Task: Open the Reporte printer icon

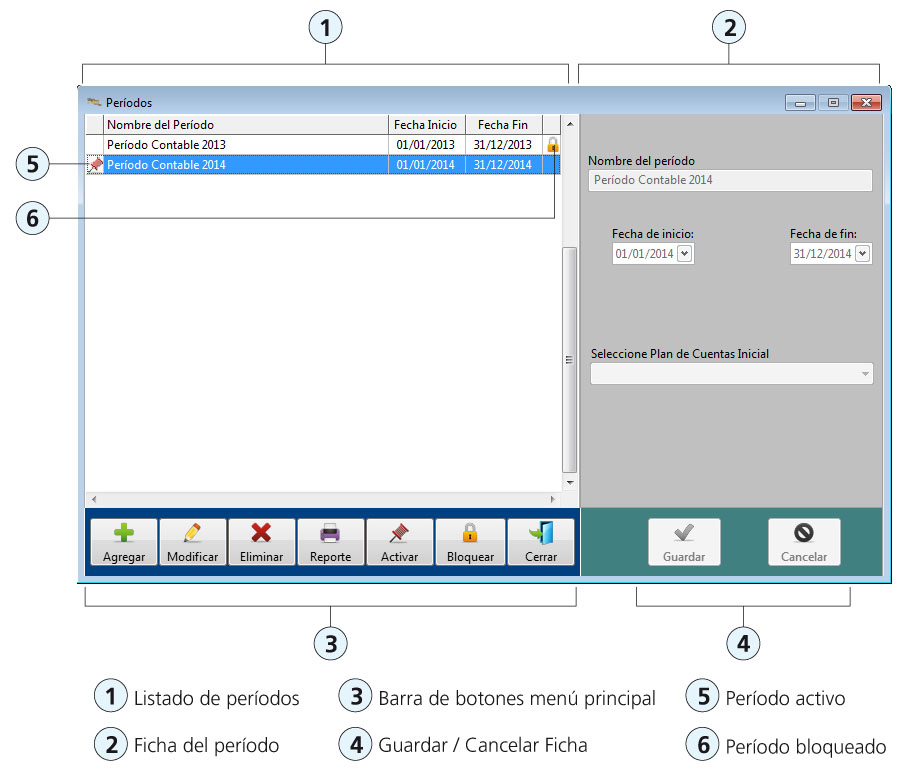Action: pyautogui.click(x=330, y=532)
